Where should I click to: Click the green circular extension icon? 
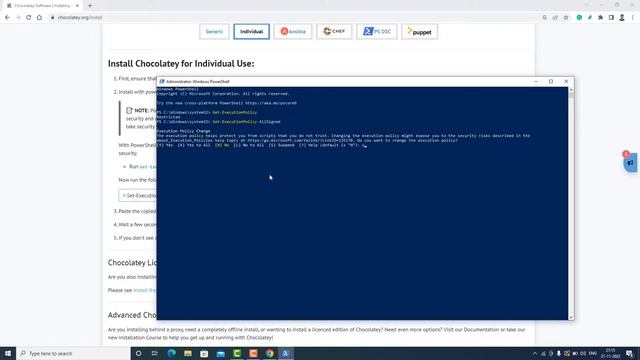(579, 18)
